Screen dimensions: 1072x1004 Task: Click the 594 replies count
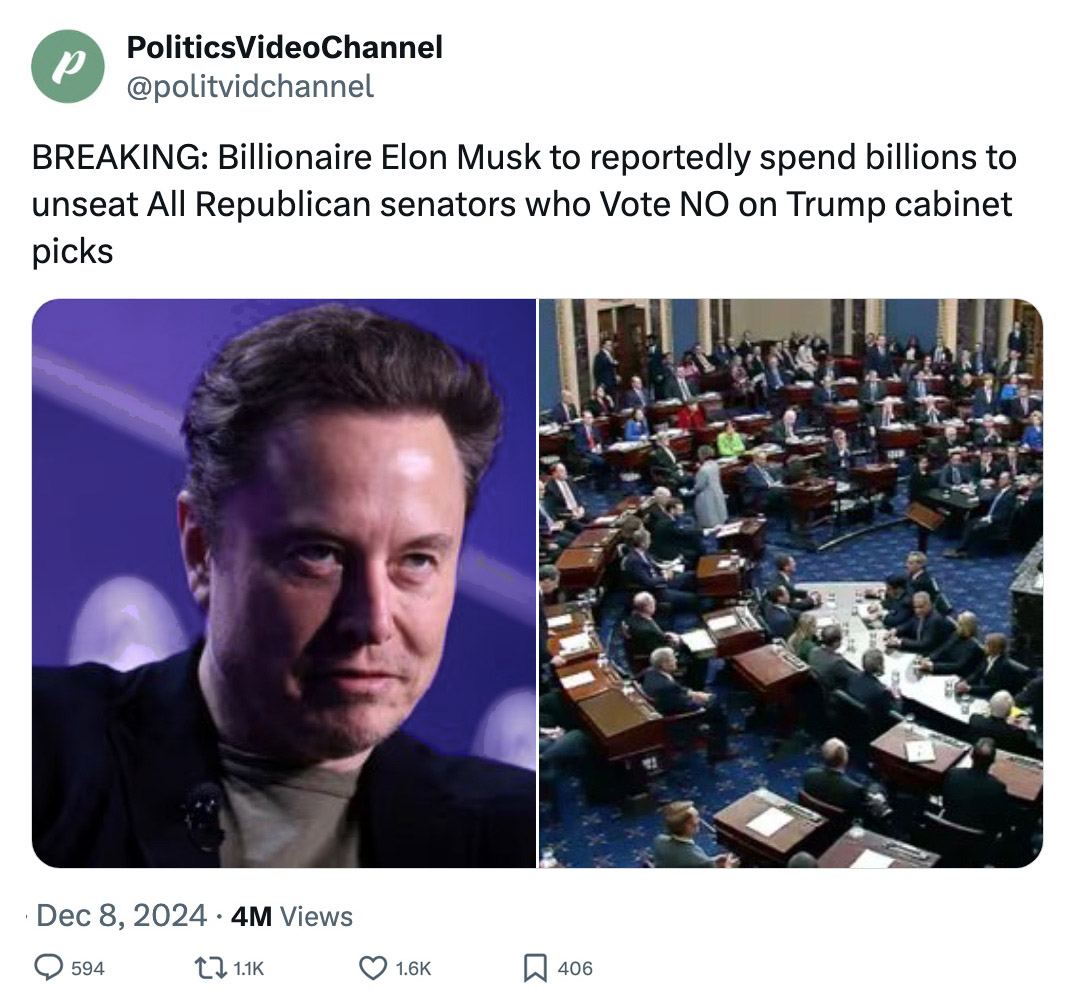88,968
